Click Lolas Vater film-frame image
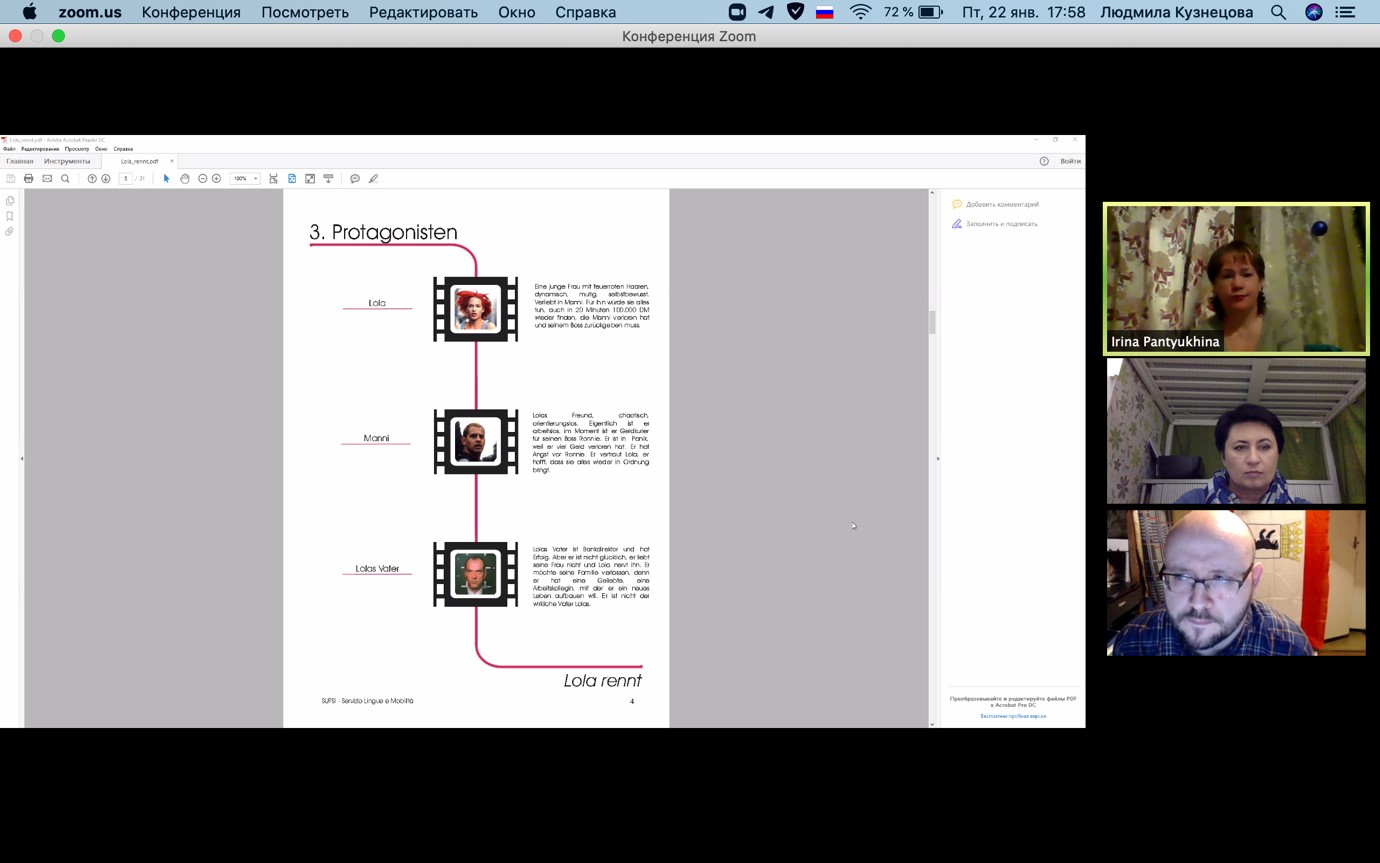Image resolution: width=1380 pixels, height=863 pixels. point(476,574)
